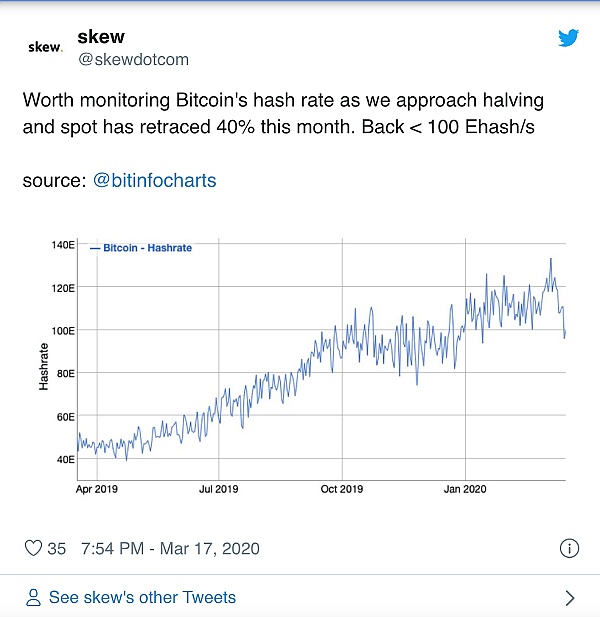
Task: Open skew account display name
Action: pos(101,37)
